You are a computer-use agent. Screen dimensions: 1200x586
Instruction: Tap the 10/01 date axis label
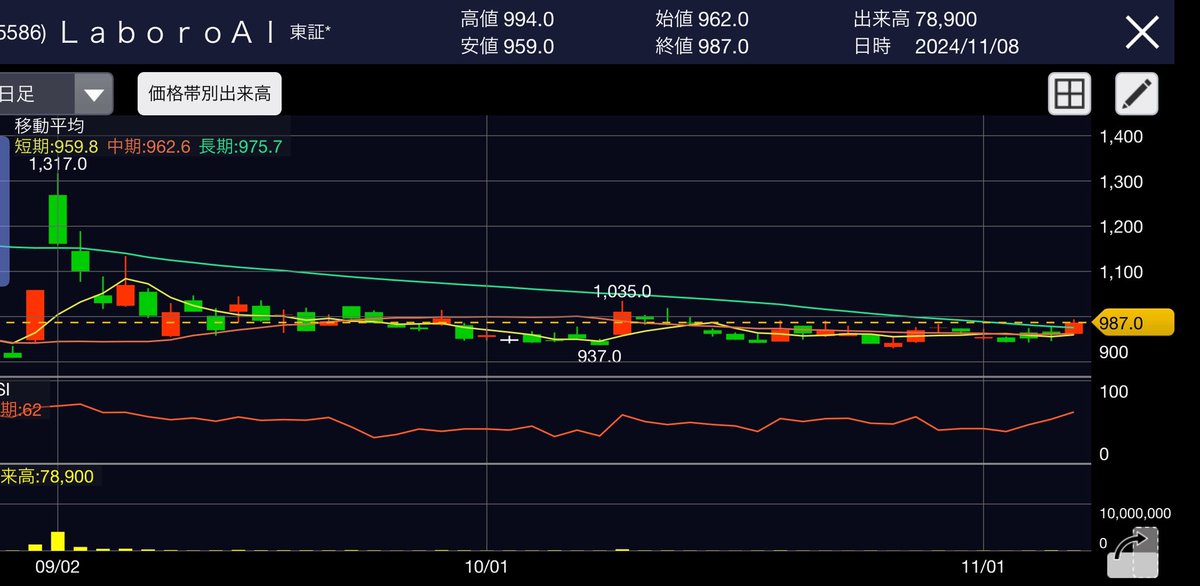click(x=487, y=566)
